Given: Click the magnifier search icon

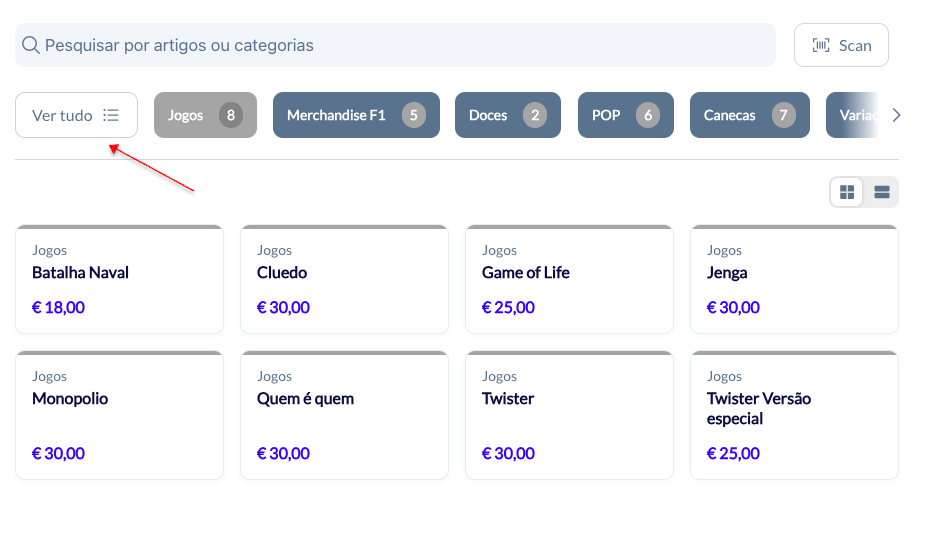Looking at the screenshot, I should pyautogui.click(x=31, y=45).
